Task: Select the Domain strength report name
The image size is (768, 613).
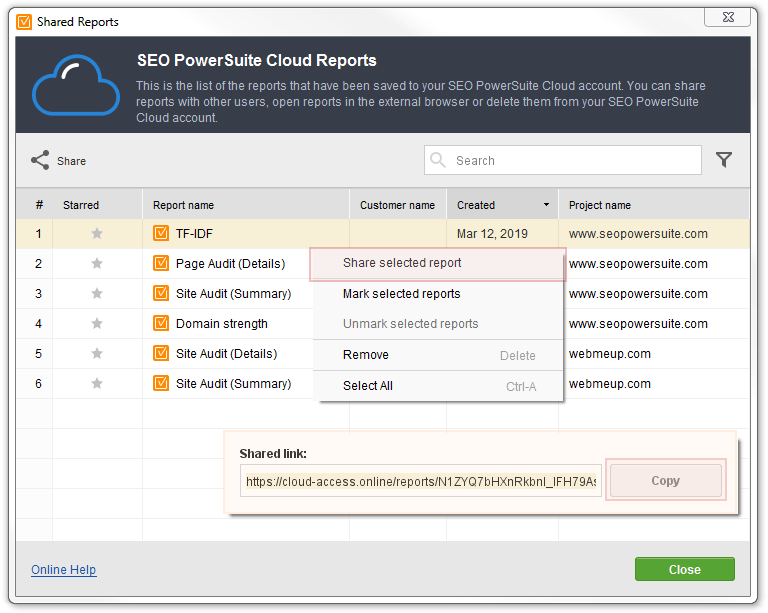Action: [x=222, y=324]
